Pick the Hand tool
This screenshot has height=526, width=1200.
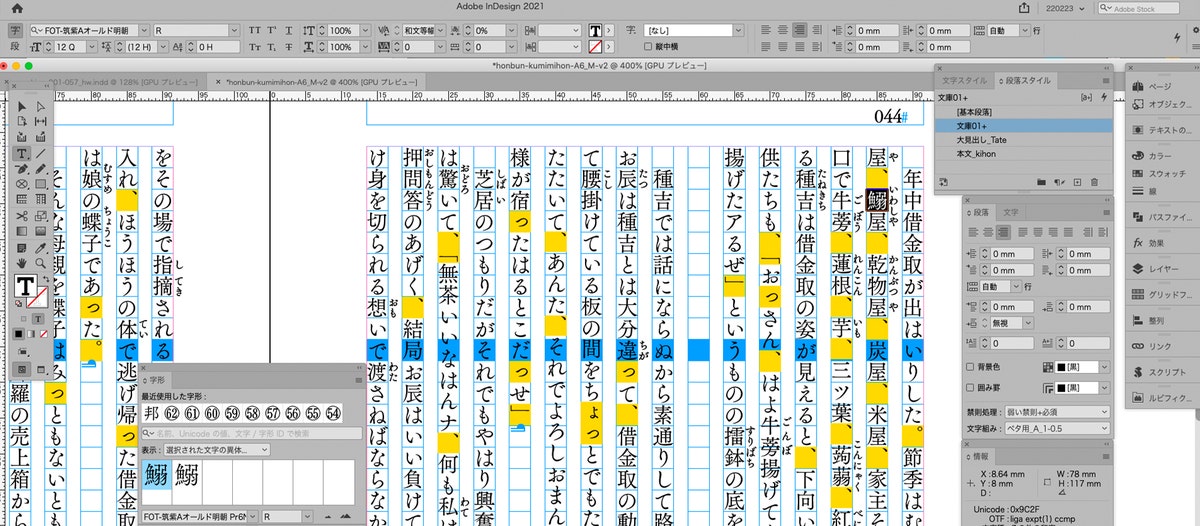click(22, 264)
